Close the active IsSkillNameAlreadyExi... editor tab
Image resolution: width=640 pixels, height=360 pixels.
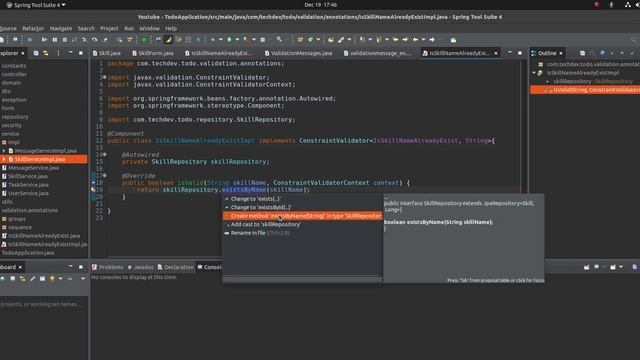pyautogui.click(x=496, y=53)
